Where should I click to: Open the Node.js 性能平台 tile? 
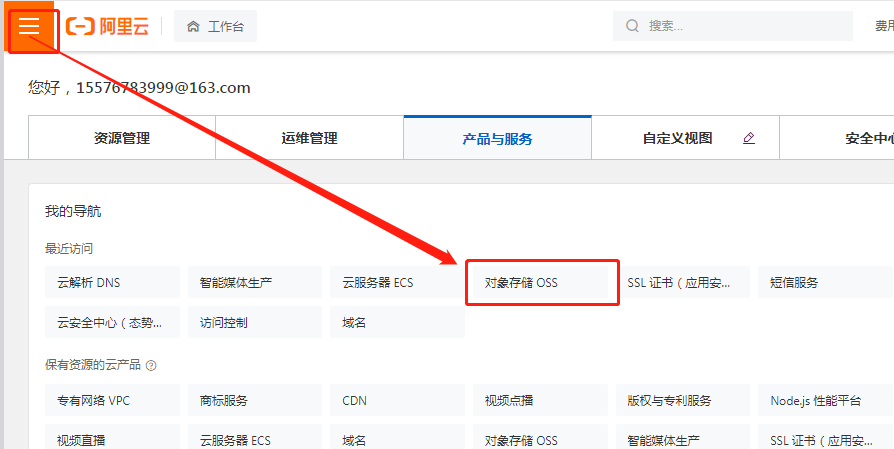(x=826, y=400)
